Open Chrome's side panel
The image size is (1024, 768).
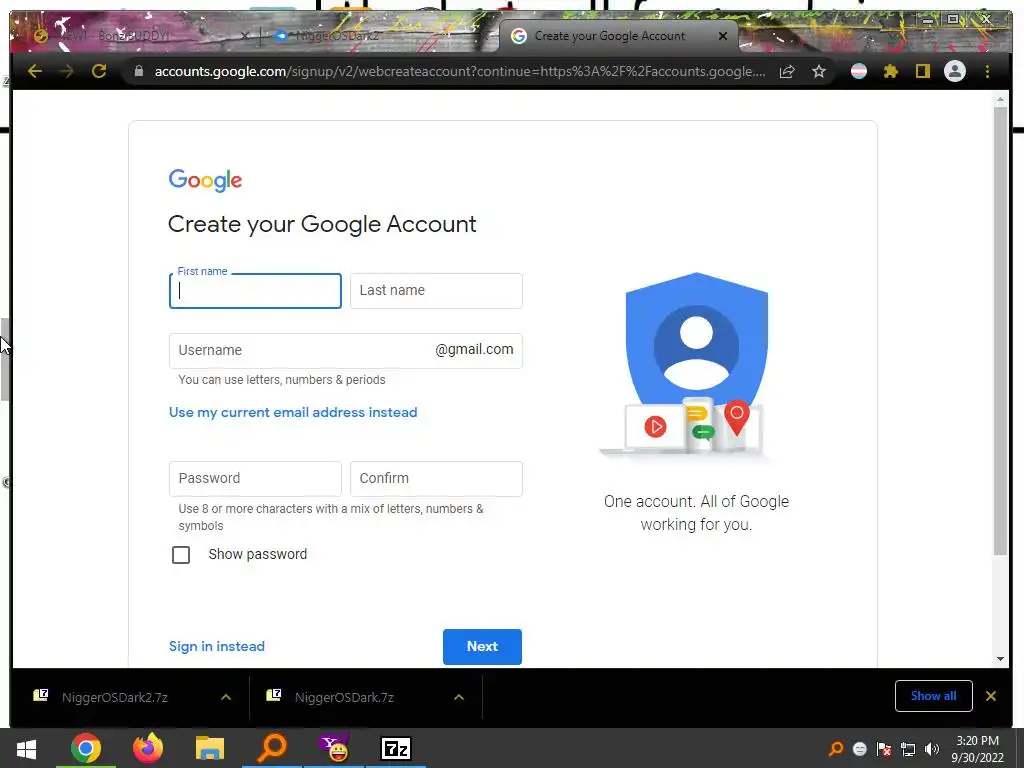coord(922,71)
